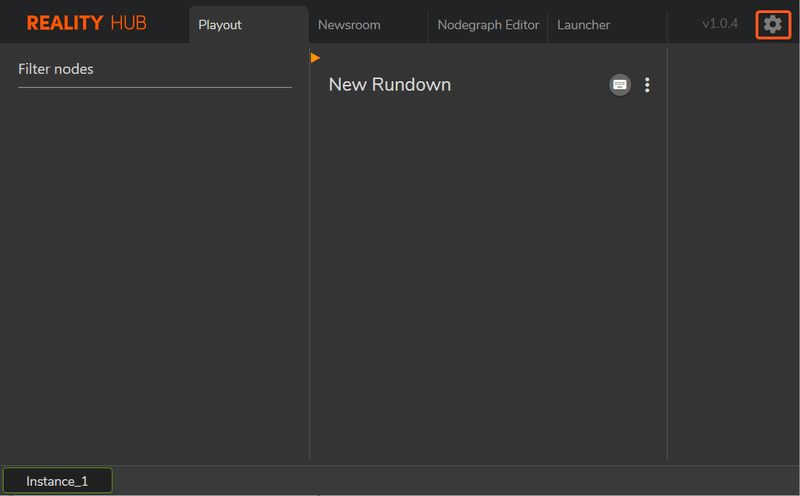Screen dimensions: 800x496
Task: Switch to the Playout tab
Action: pyautogui.click(x=248, y=24)
